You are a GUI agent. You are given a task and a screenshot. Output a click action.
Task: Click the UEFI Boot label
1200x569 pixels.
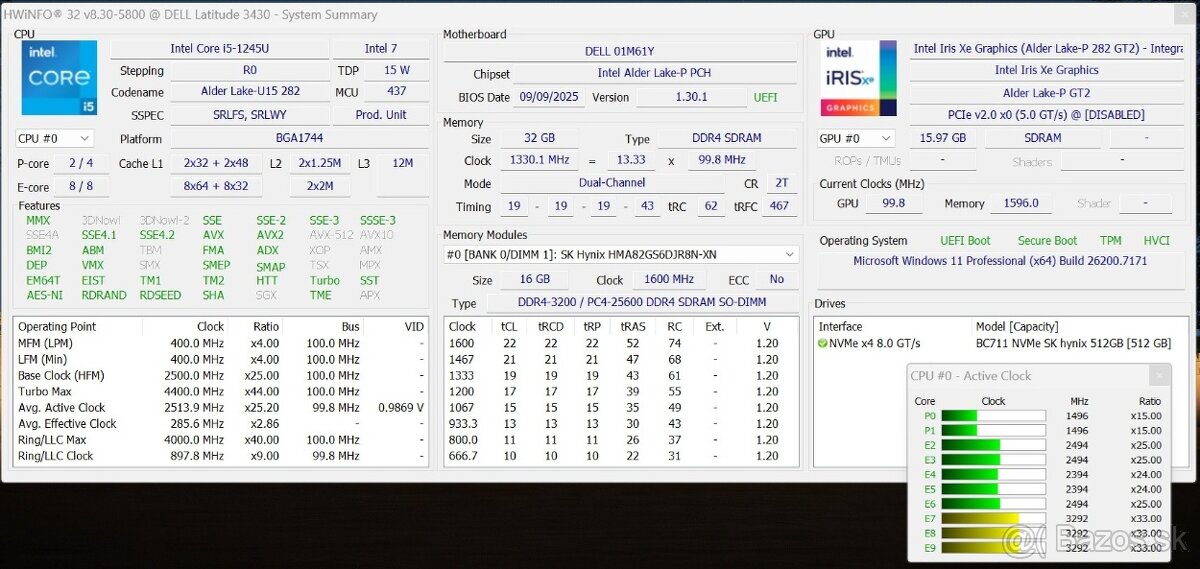click(x=964, y=241)
